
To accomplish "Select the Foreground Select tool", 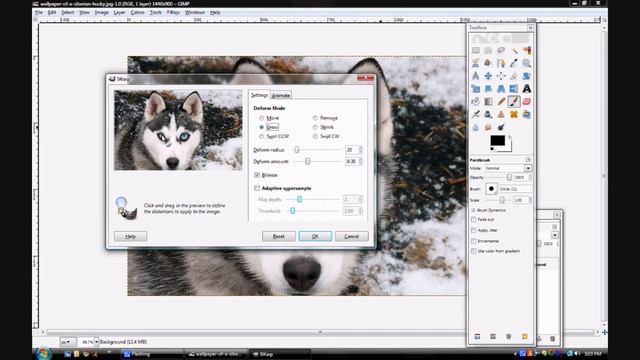I will (488, 63).
